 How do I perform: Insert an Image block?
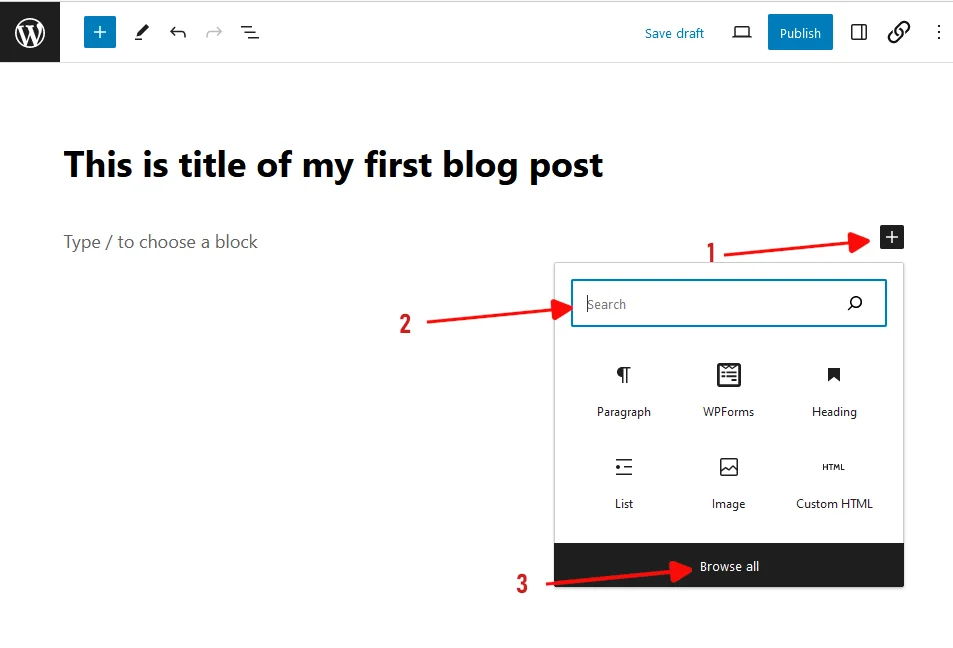pyautogui.click(x=729, y=482)
